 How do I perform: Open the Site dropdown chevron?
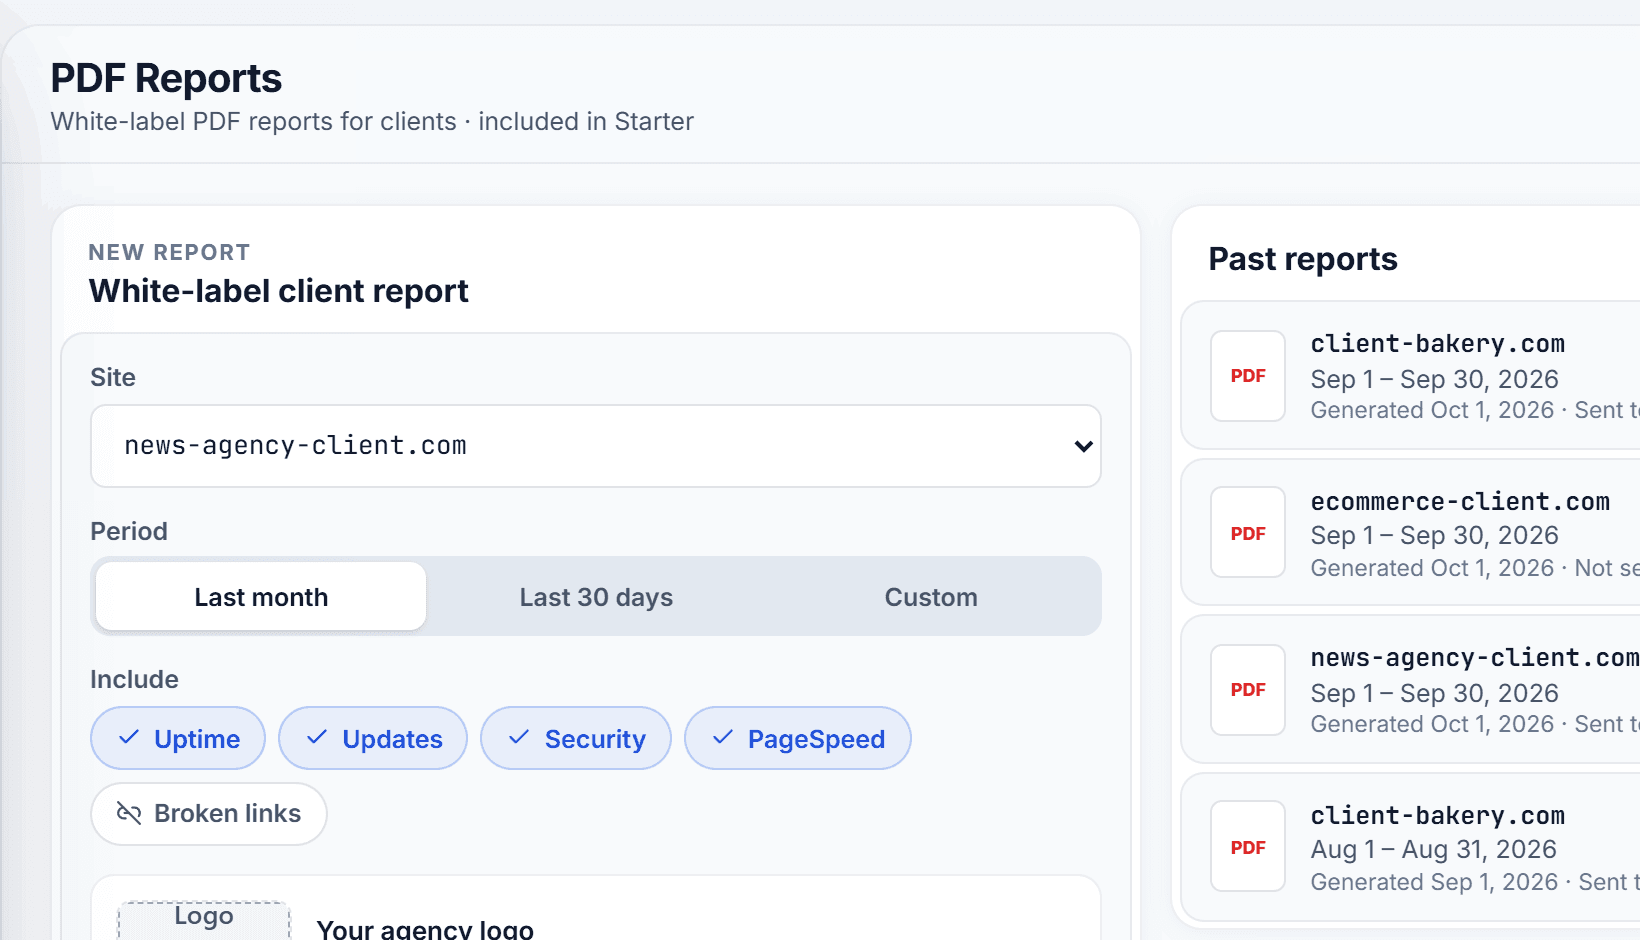pyautogui.click(x=1083, y=446)
